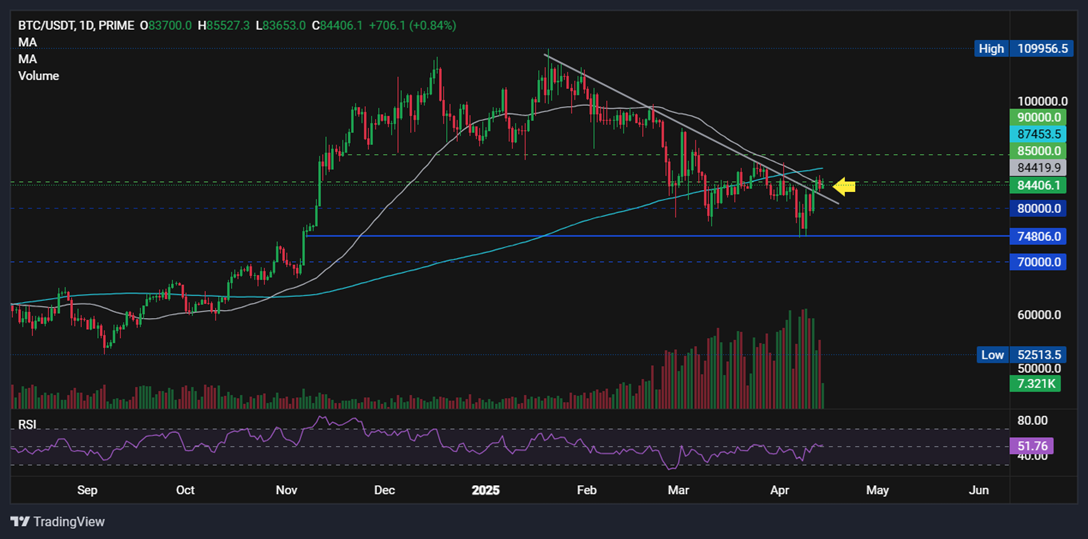The height and width of the screenshot is (539, 1088).
Task: Click the low value L83653.0
Action: tap(281, 26)
